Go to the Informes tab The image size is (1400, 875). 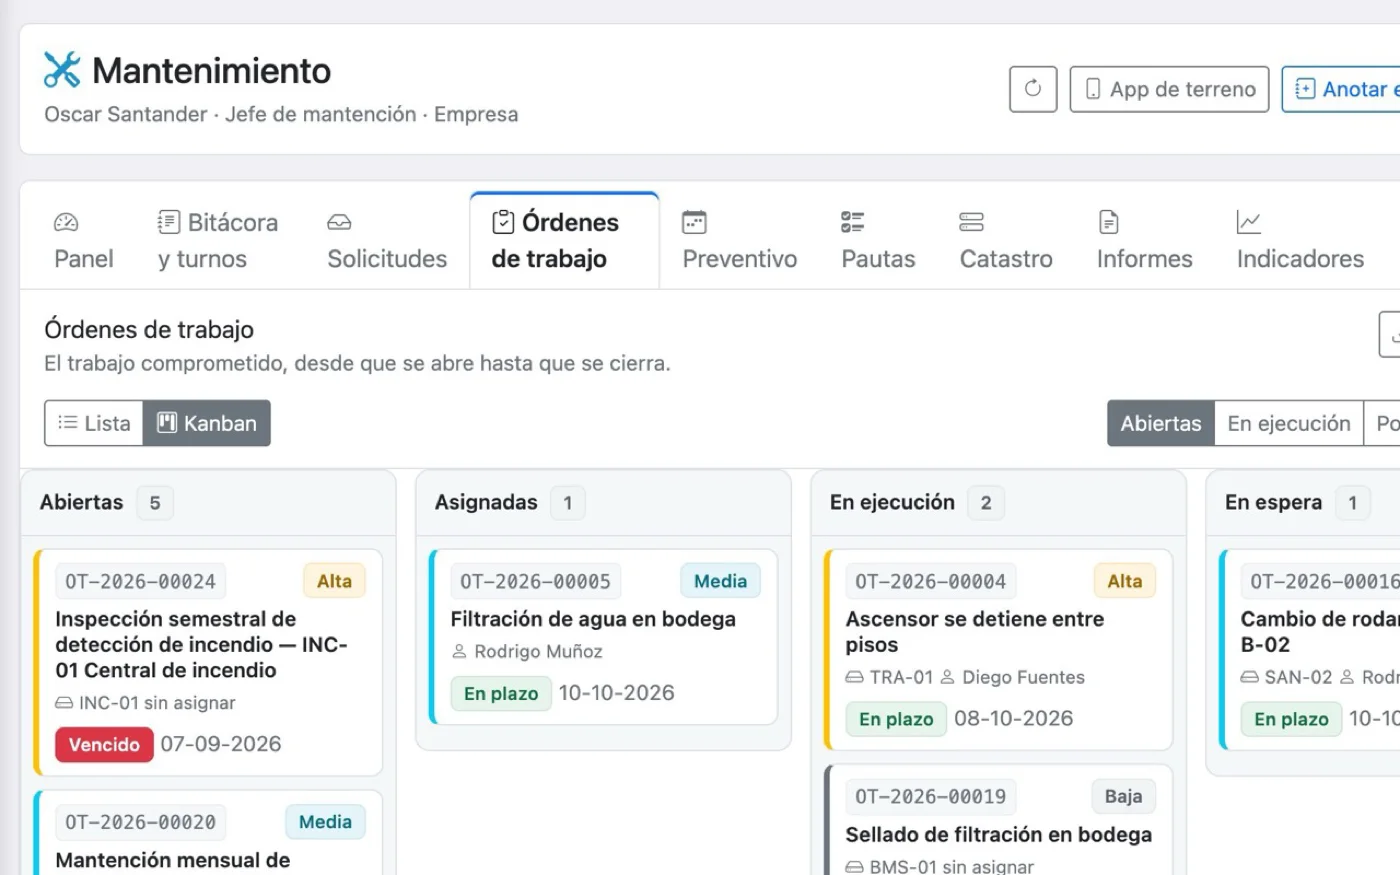(1144, 240)
